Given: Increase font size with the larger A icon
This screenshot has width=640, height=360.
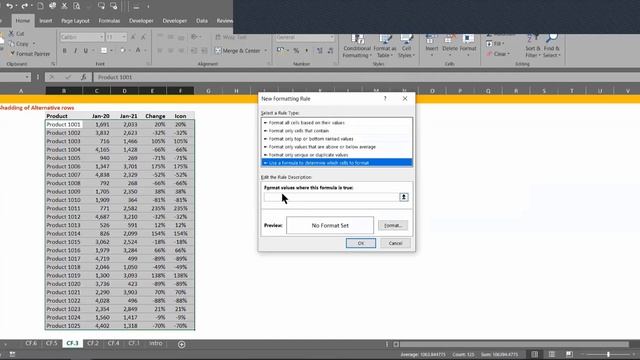Looking at the screenshot, I should click(133, 37).
